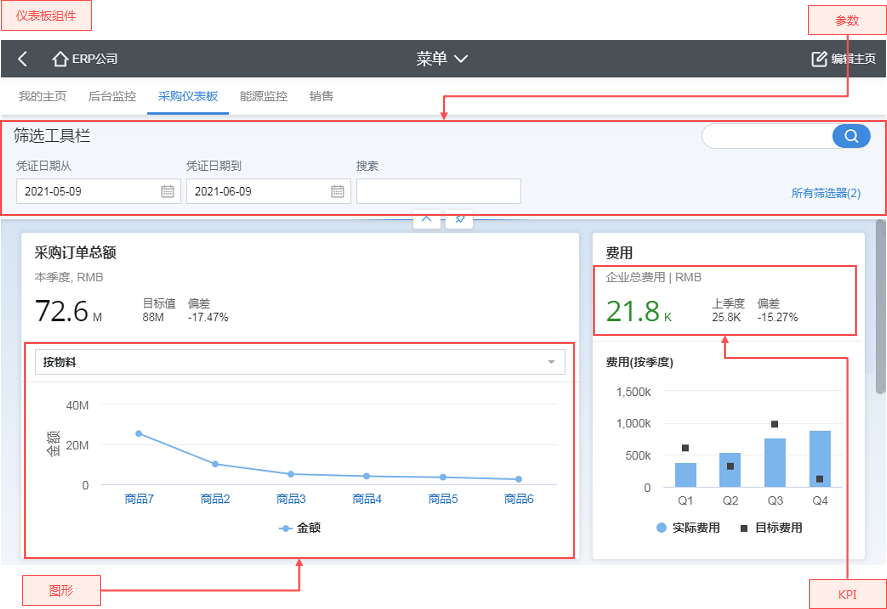Click the 搜索 input field
The image size is (887, 609).
tap(438, 191)
